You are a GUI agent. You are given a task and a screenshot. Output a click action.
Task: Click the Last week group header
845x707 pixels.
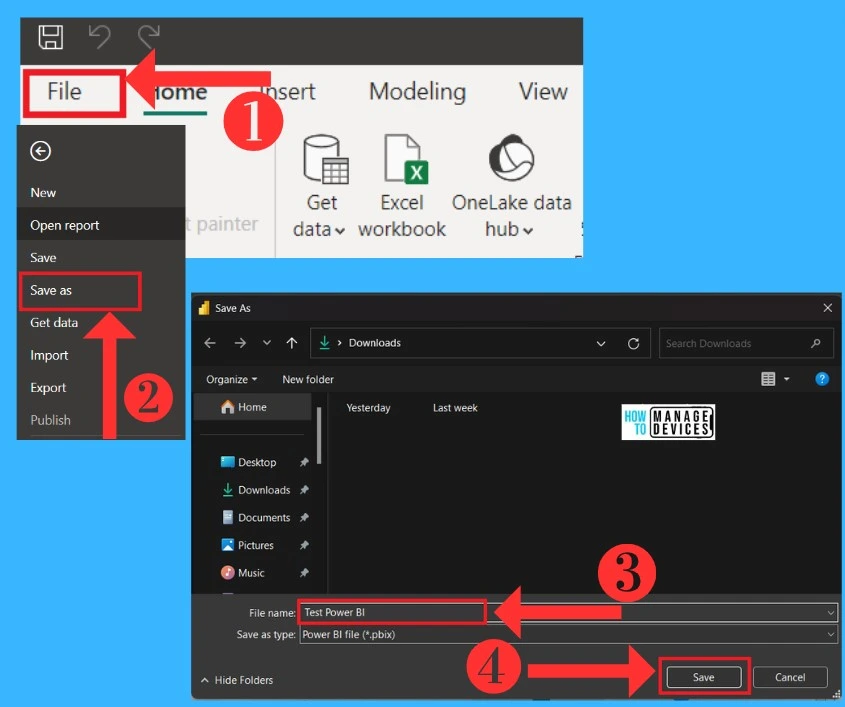click(455, 408)
